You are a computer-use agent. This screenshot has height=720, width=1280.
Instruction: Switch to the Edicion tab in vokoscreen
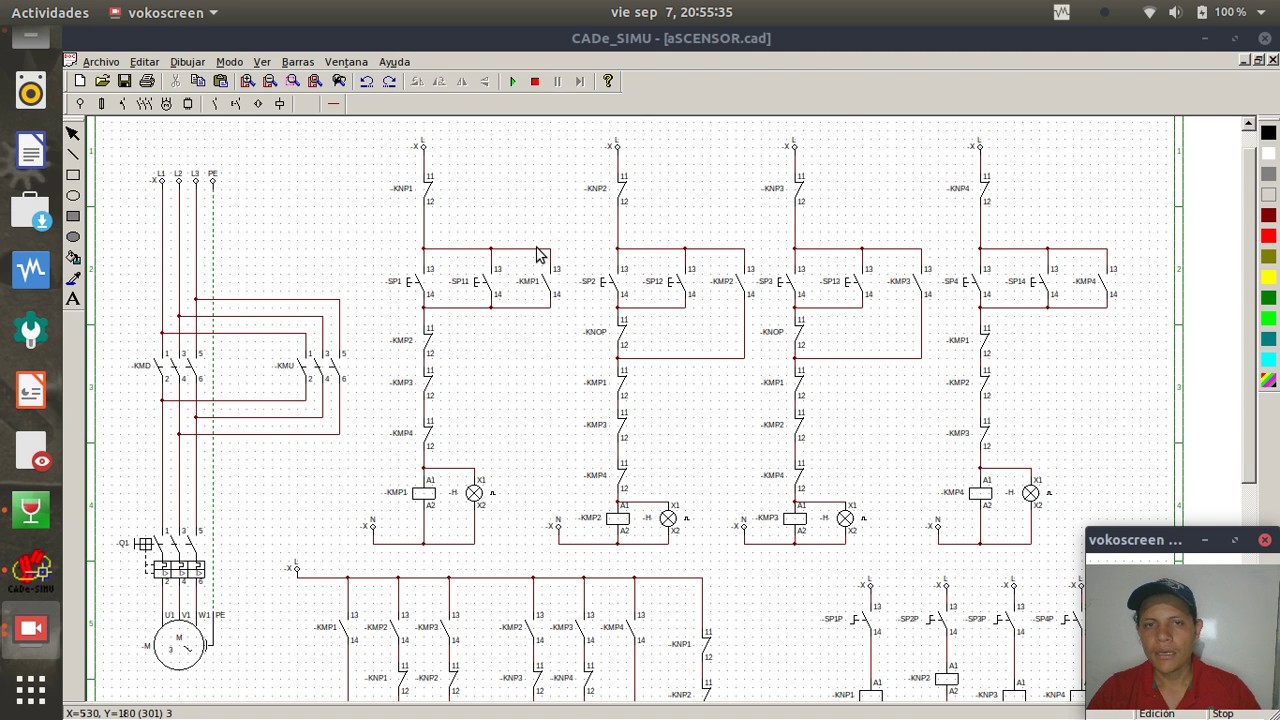[x=1156, y=713]
